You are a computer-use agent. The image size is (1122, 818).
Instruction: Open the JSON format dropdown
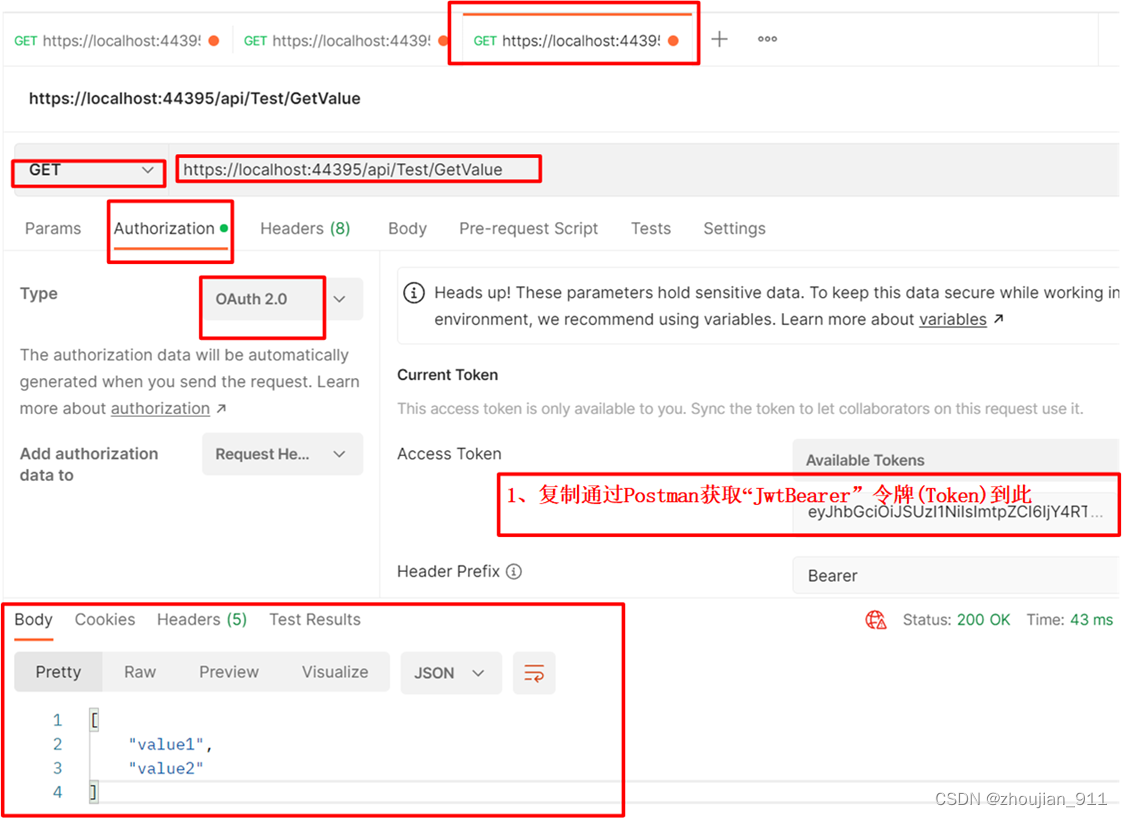tap(449, 673)
